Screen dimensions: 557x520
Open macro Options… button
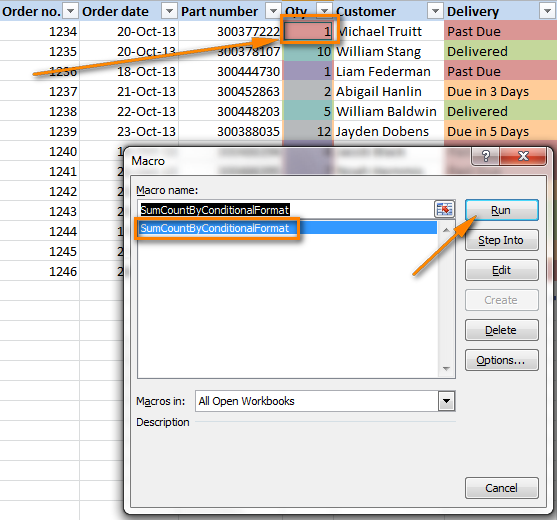pyautogui.click(x=502, y=360)
